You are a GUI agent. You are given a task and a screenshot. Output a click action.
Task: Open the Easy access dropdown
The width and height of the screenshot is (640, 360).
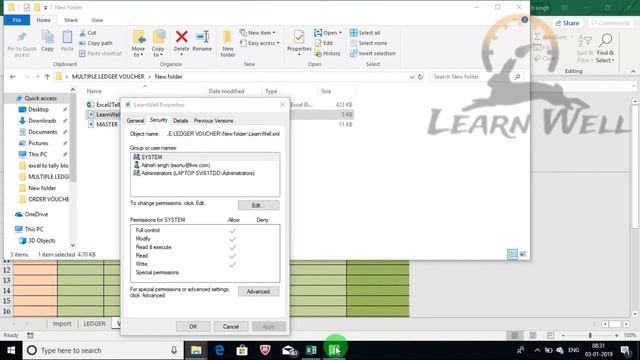click(x=260, y=43)
